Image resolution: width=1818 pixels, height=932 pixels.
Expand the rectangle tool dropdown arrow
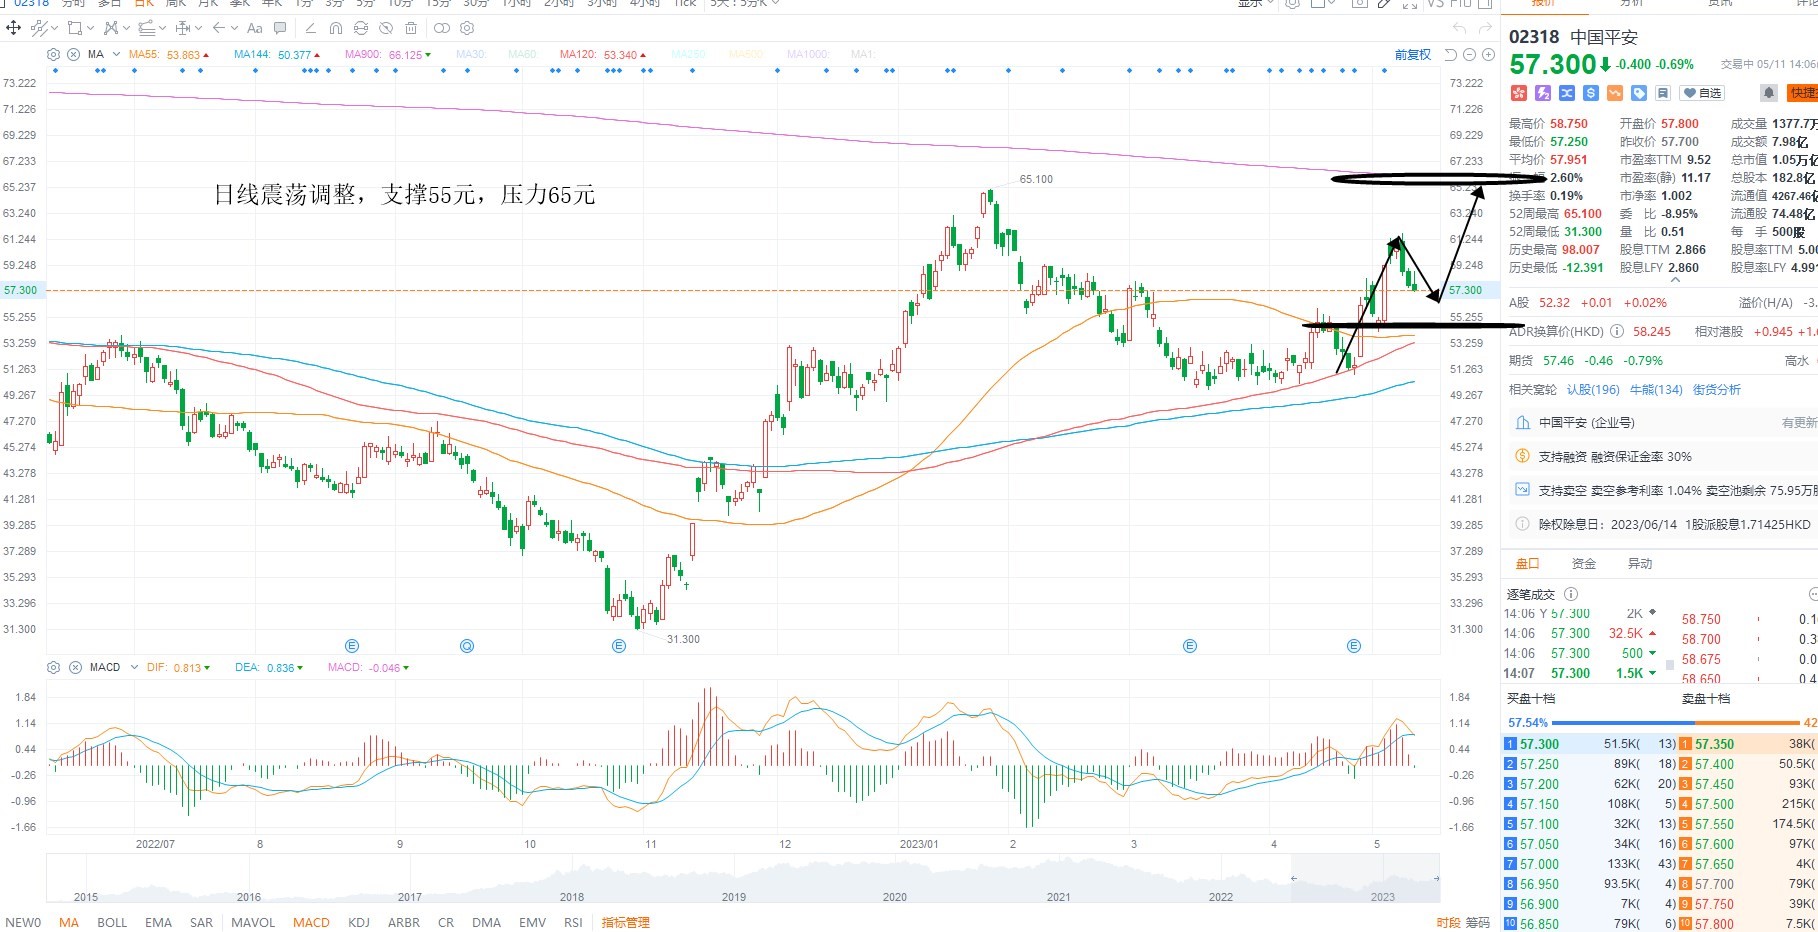pyautogui.click(x=90, y=28)
